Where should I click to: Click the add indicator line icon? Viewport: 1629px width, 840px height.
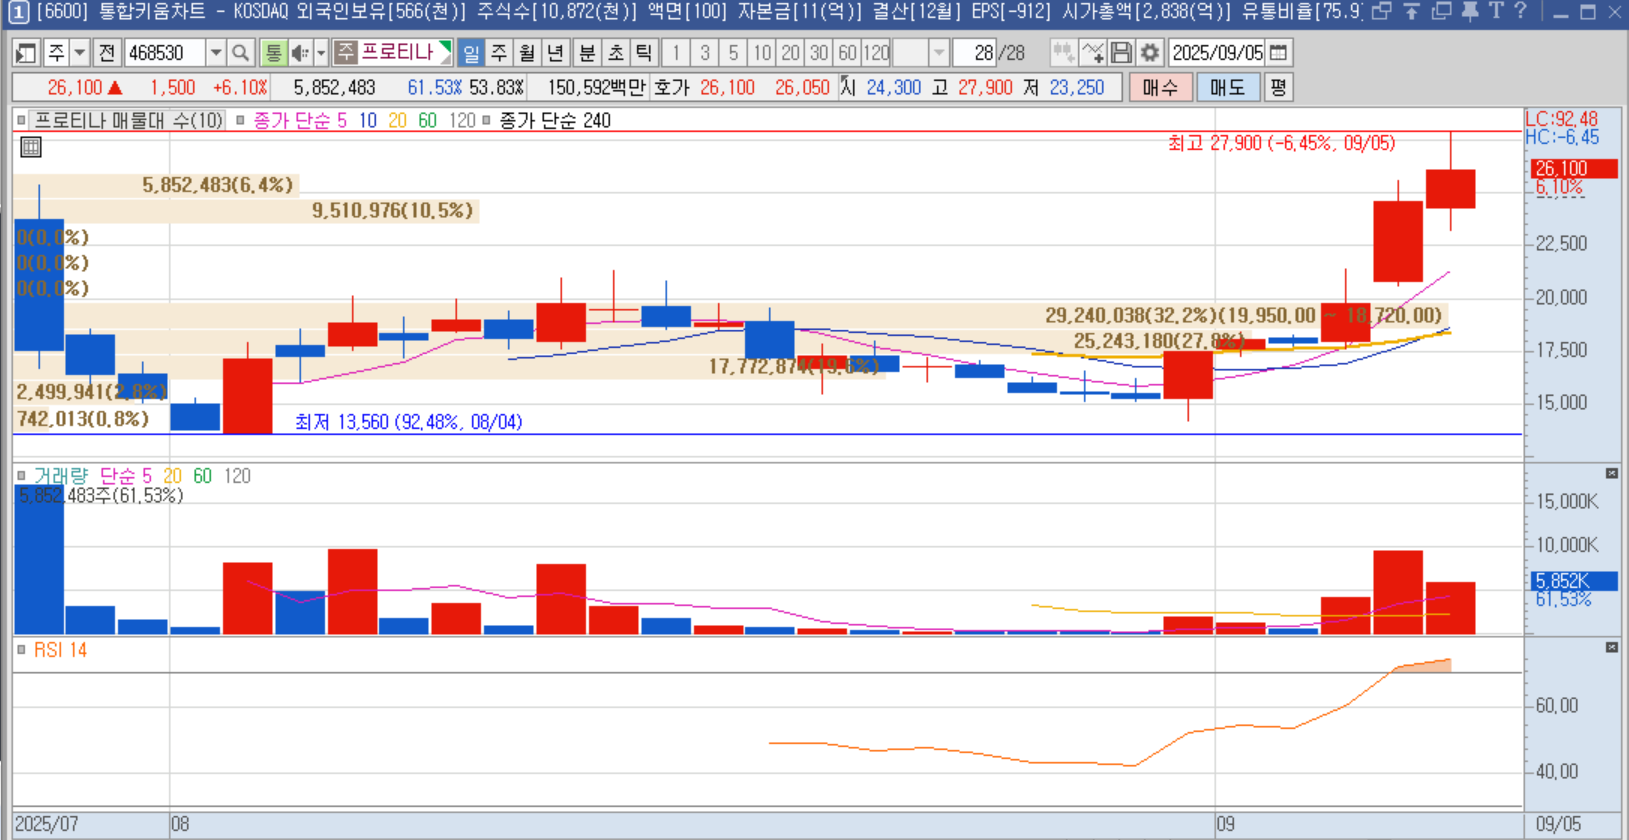pos(1092,52)
